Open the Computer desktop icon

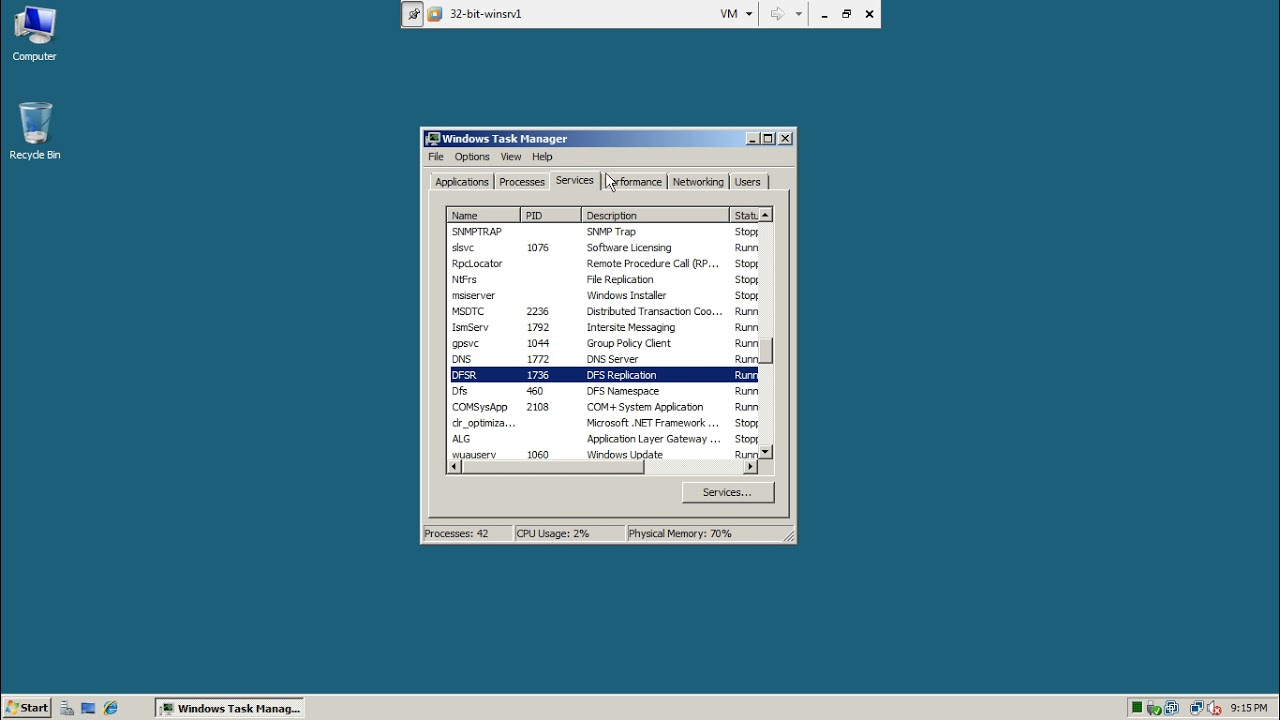(34, 34)
